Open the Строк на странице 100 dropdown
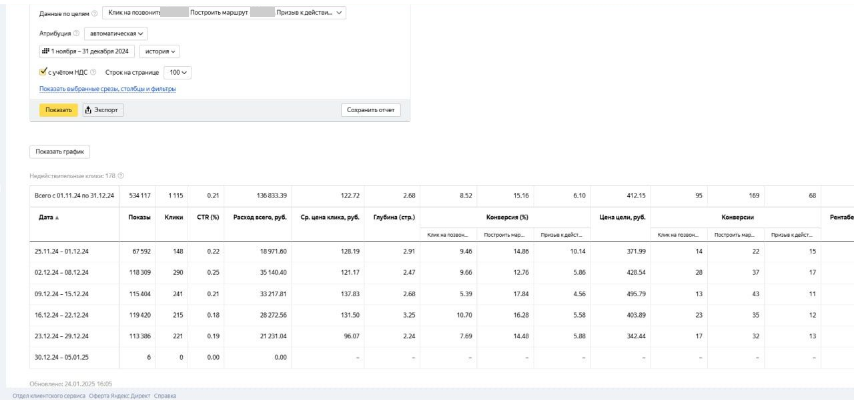Viewport: 854px width, 400px height. point(178,72)
